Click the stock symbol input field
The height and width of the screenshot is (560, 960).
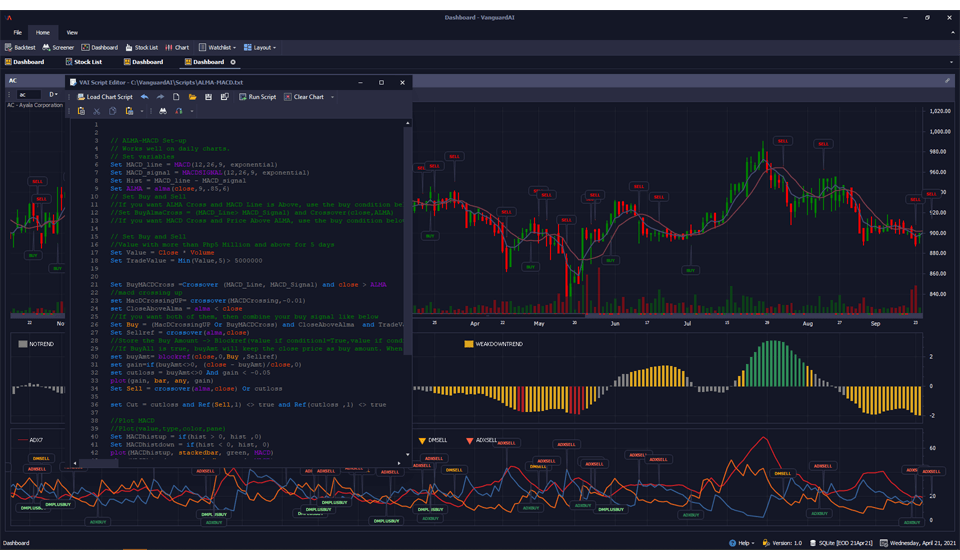30,95
